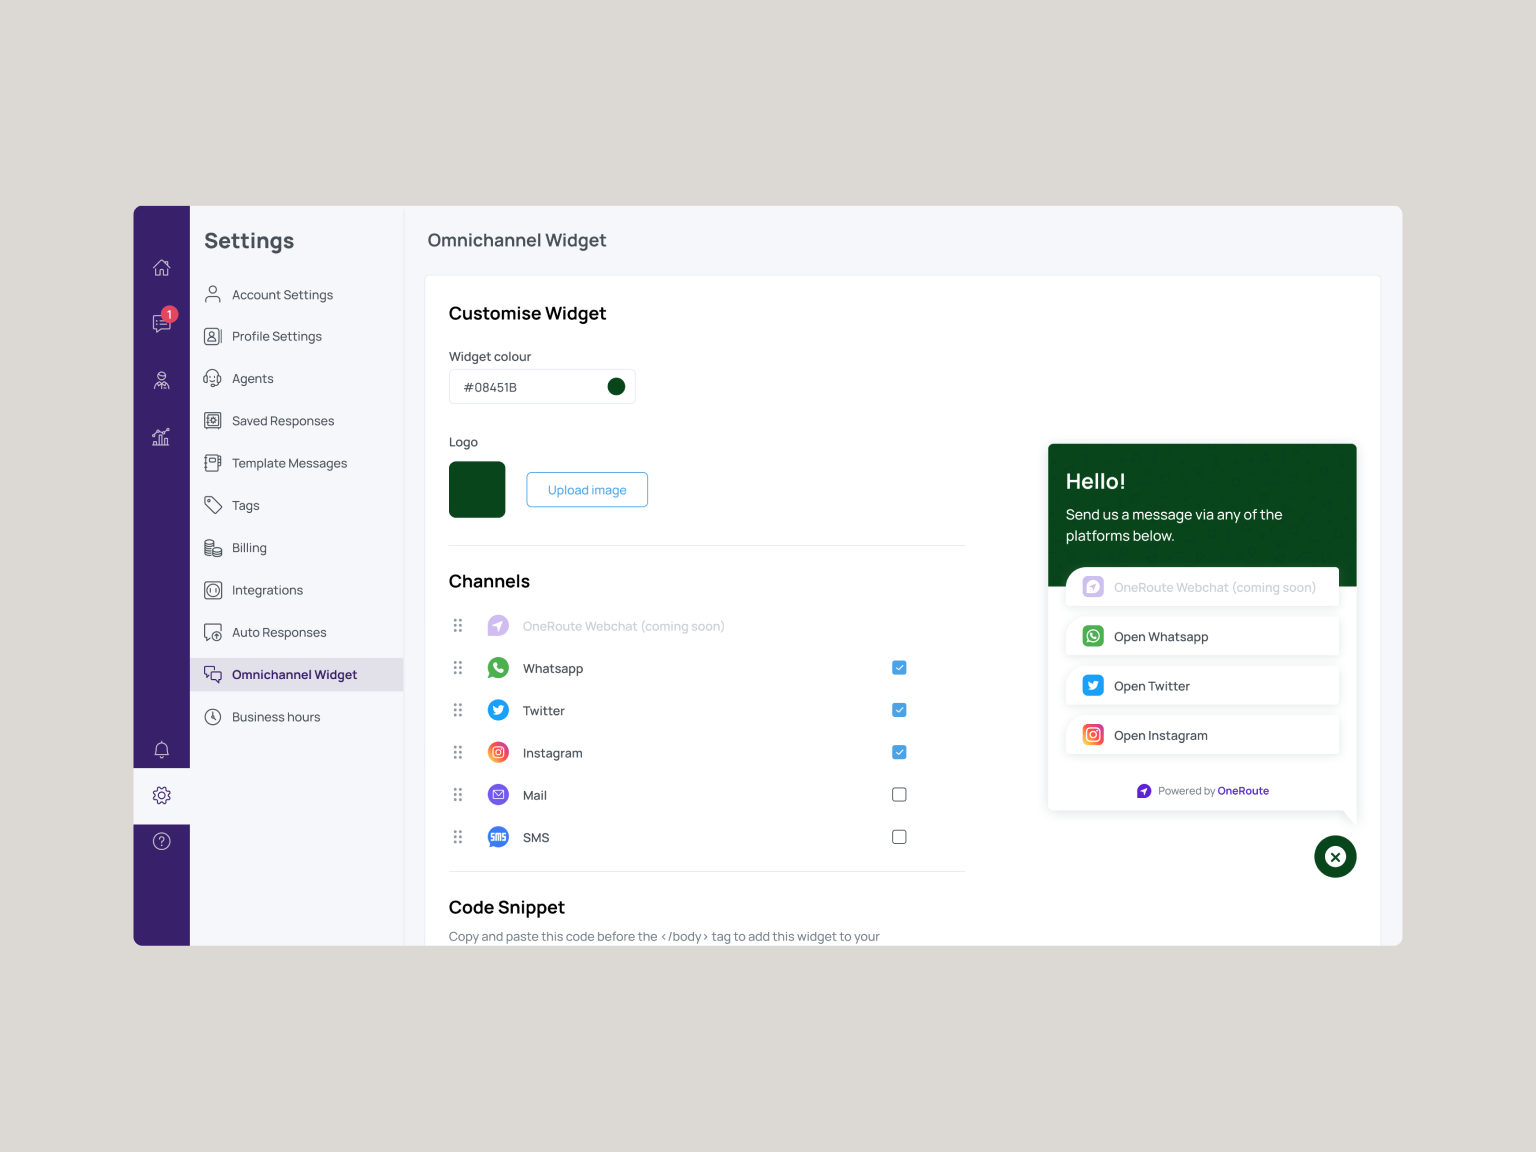Open Template Messages
Screen dimensions: 1536x1152
pyautogui.click(x=296, y=463)
